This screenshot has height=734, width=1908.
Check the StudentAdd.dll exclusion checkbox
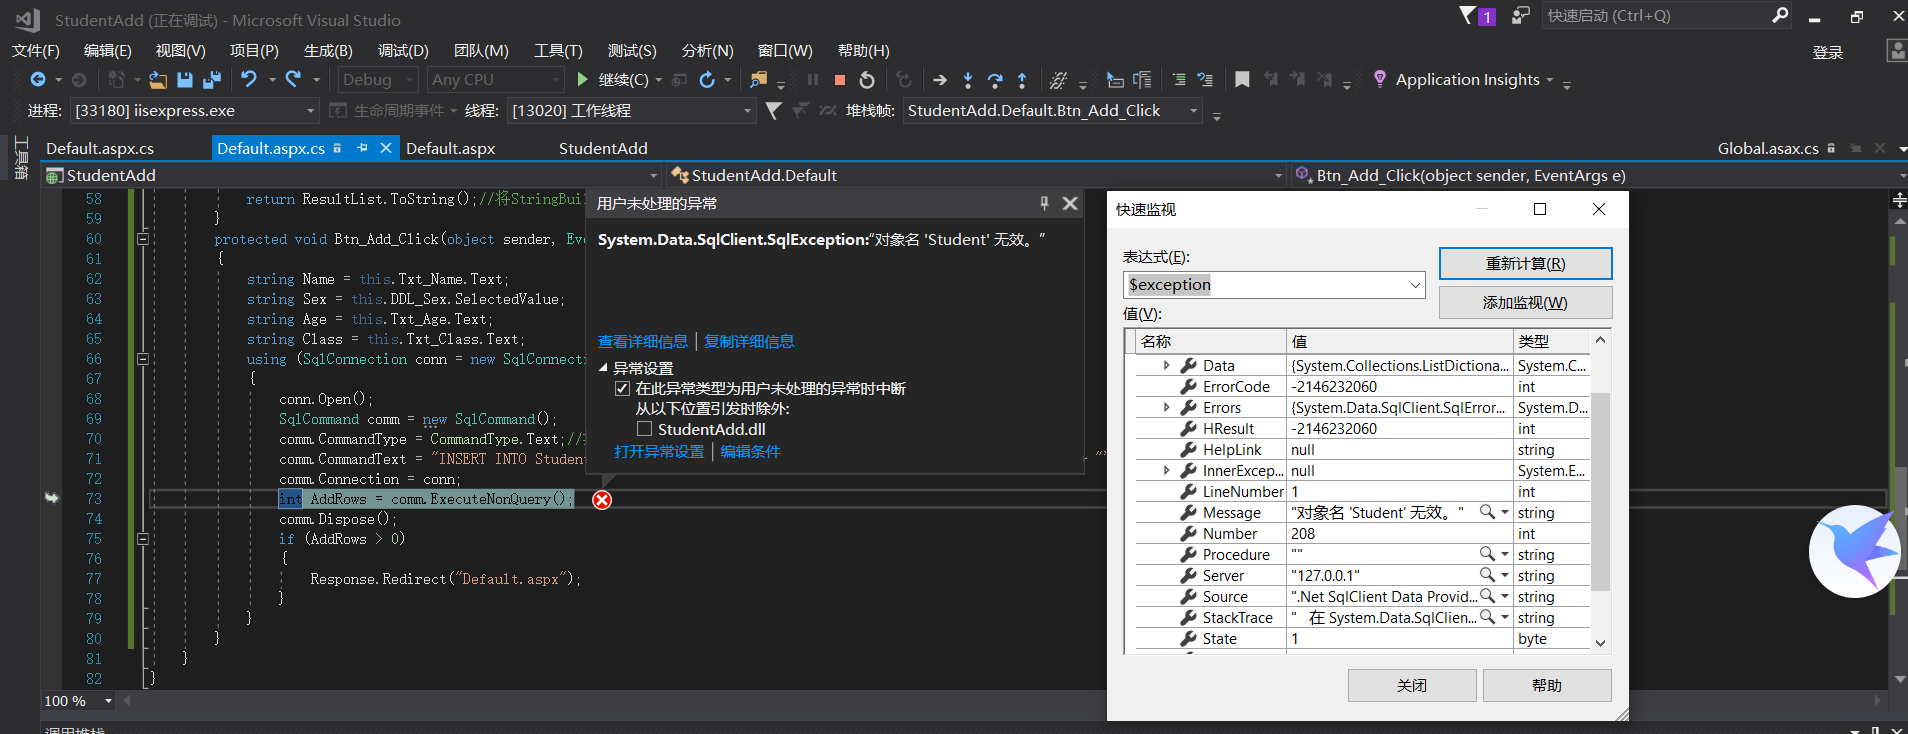pos(644,429)
